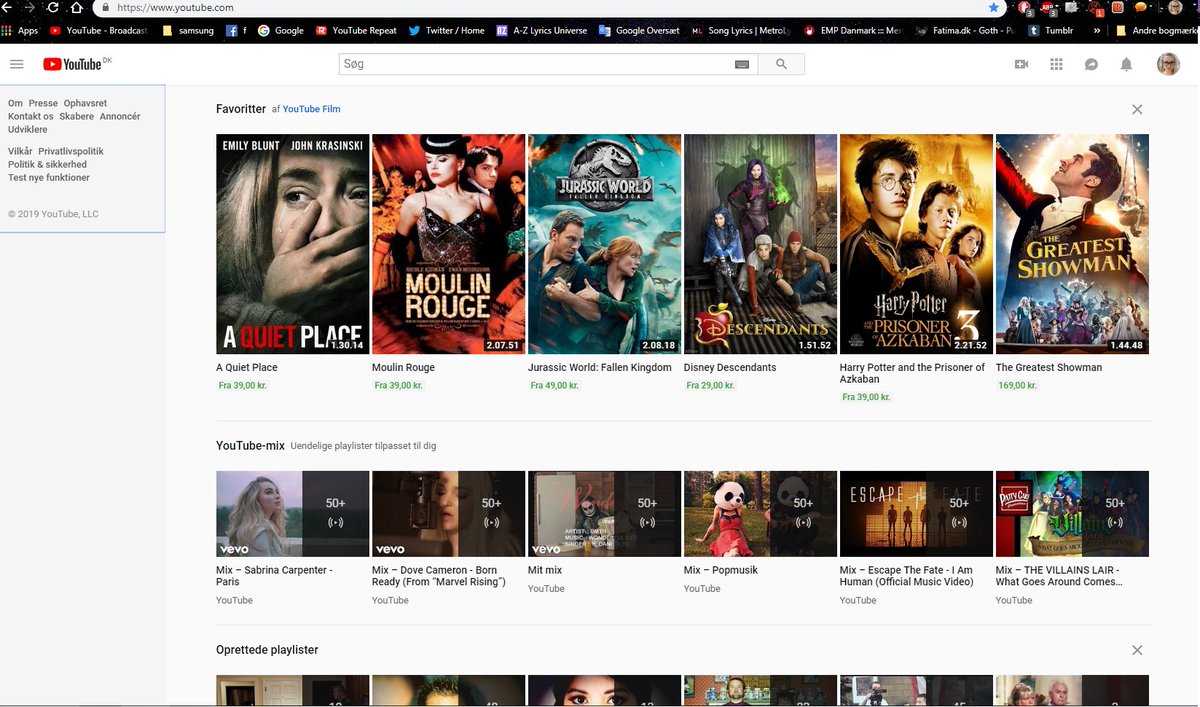Open Disney Descendants movie poster
1200x707 pixels.
coord(760,244)
